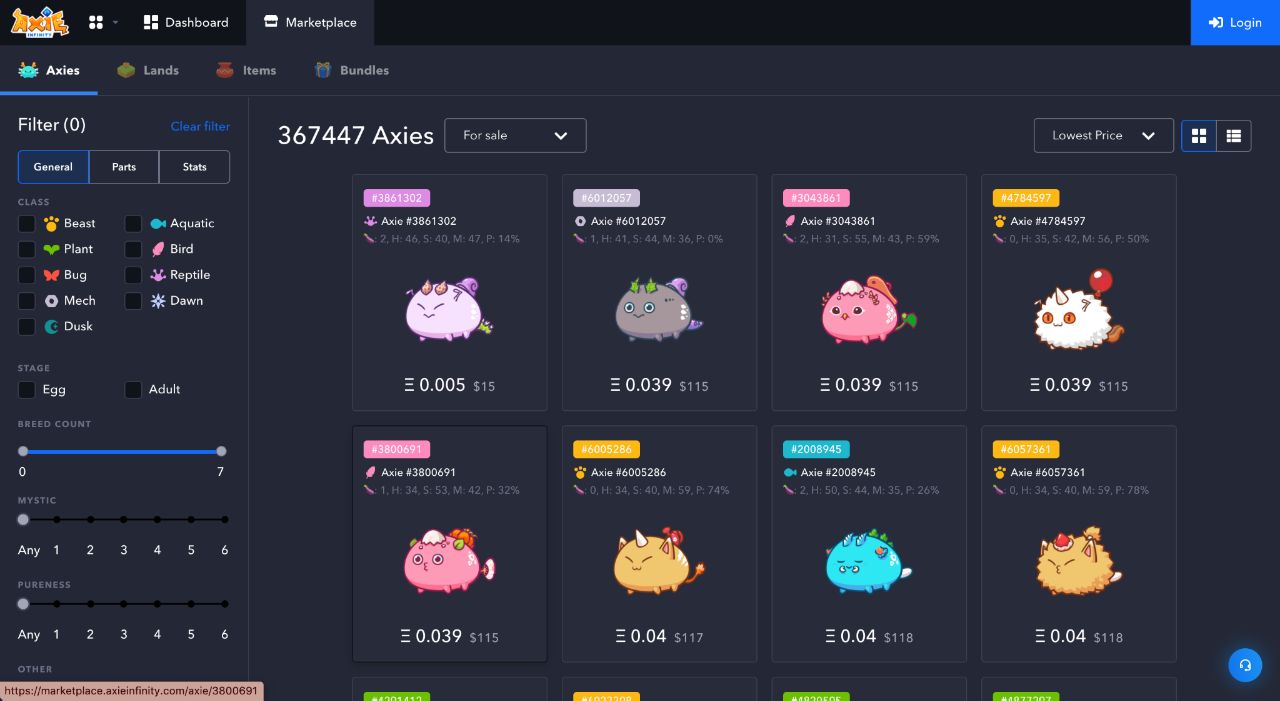1280x701 pixels.
Task: Click the beast icon on Axie #4784597
Action: point(1000,221)
